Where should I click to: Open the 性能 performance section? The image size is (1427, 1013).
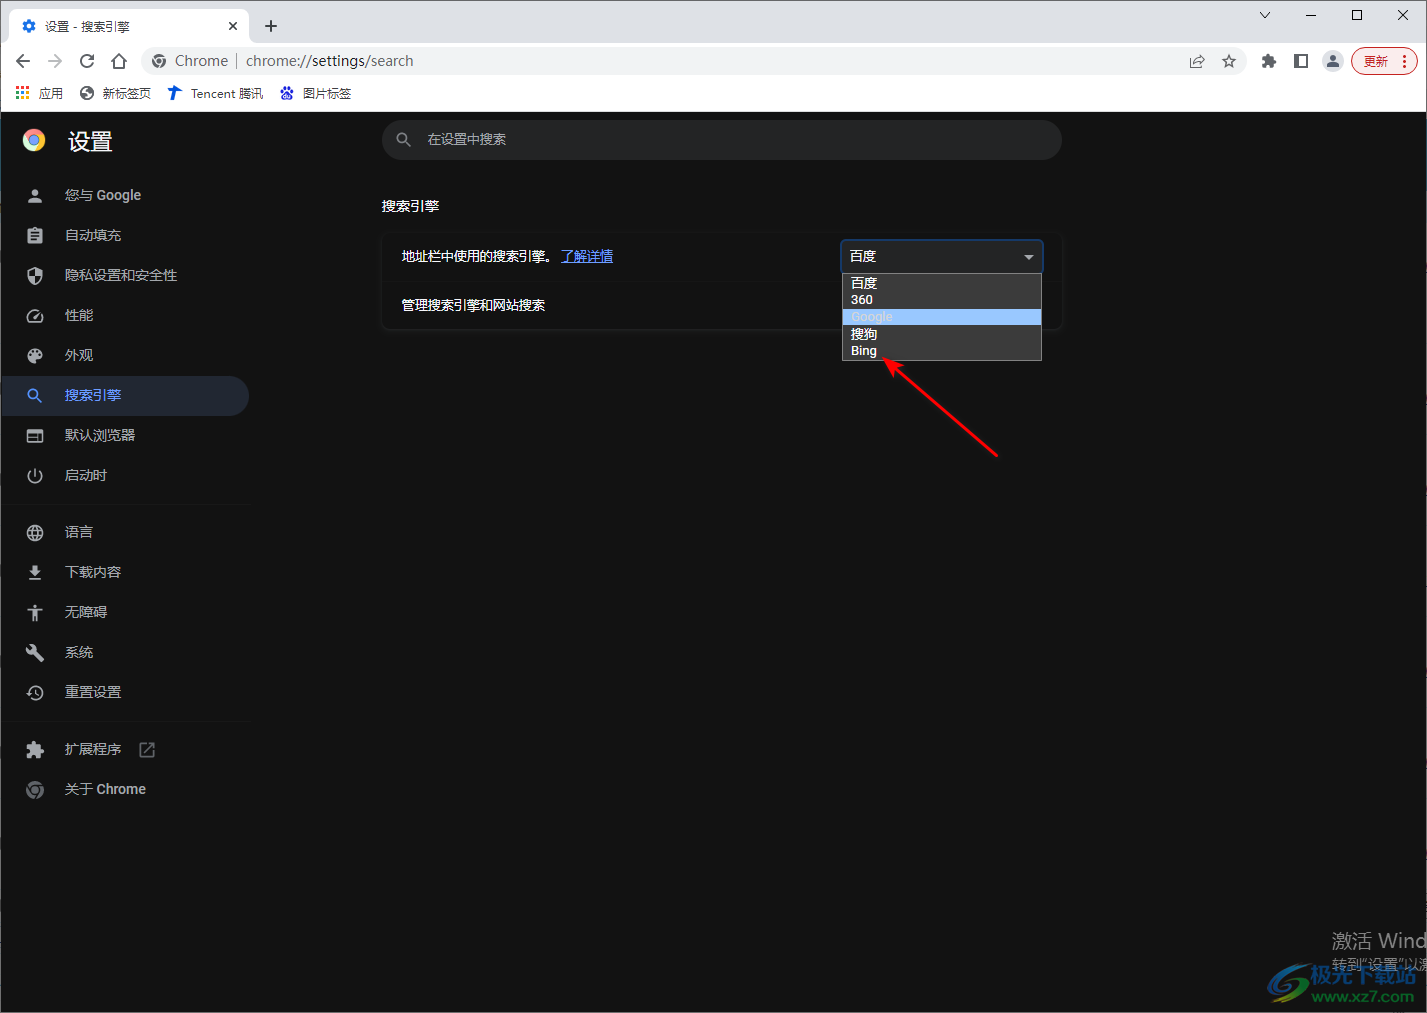click(125, 315)
